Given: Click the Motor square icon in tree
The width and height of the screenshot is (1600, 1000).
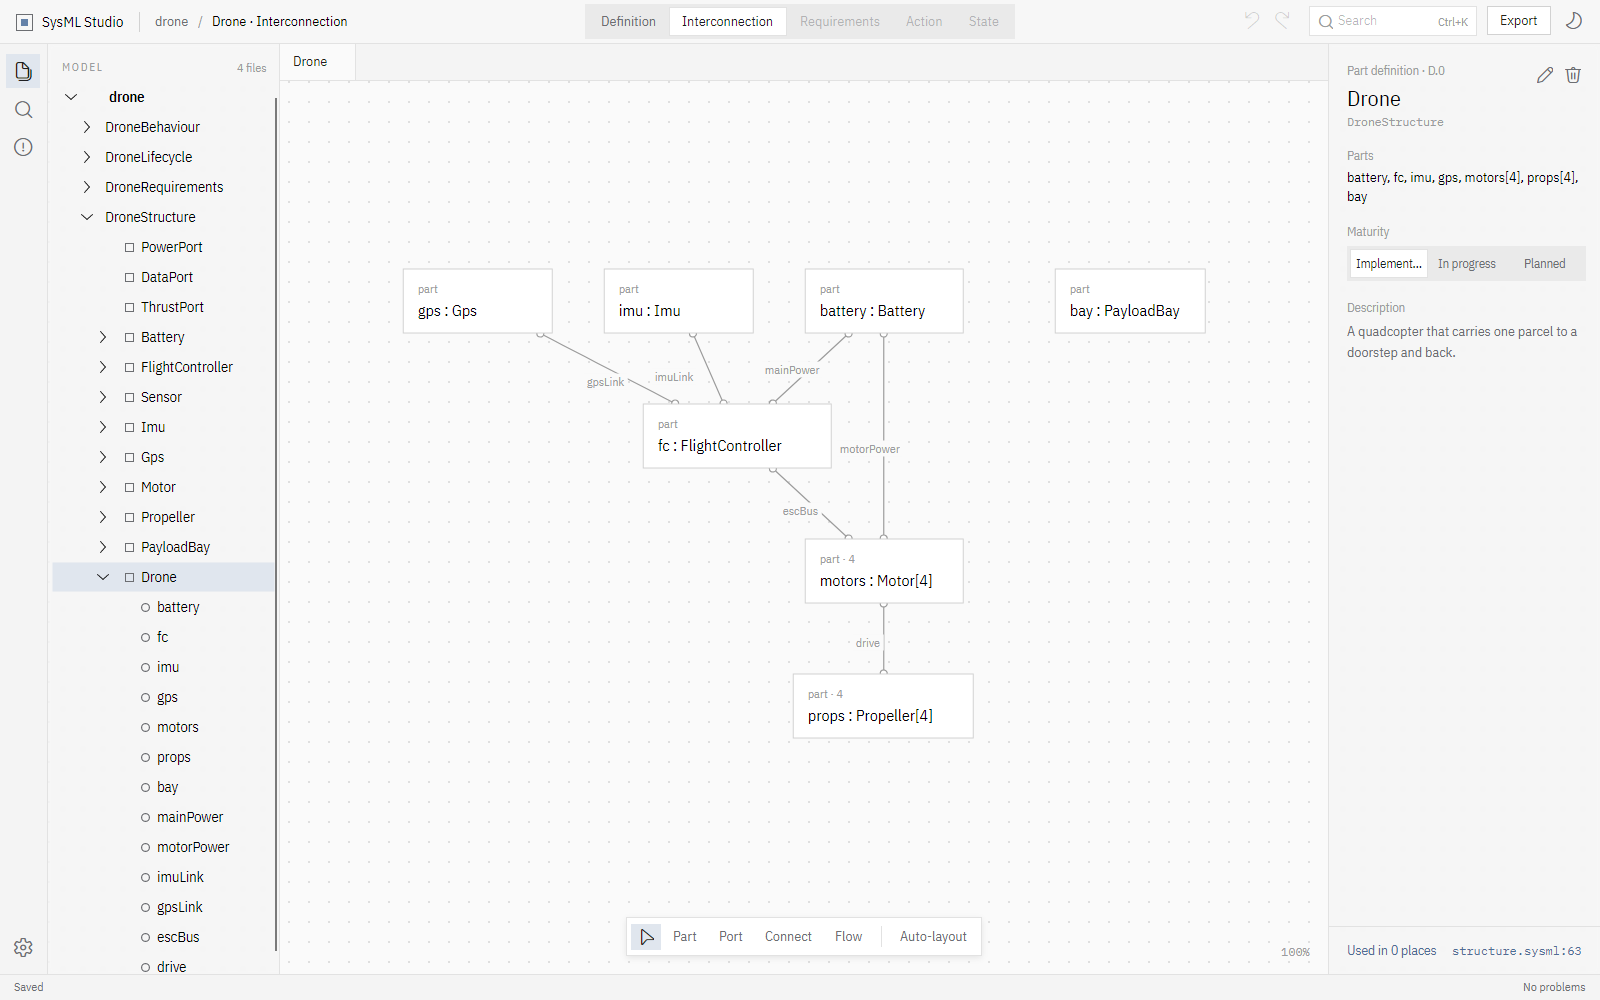Looking at the screenshot, I should [129, 487].
